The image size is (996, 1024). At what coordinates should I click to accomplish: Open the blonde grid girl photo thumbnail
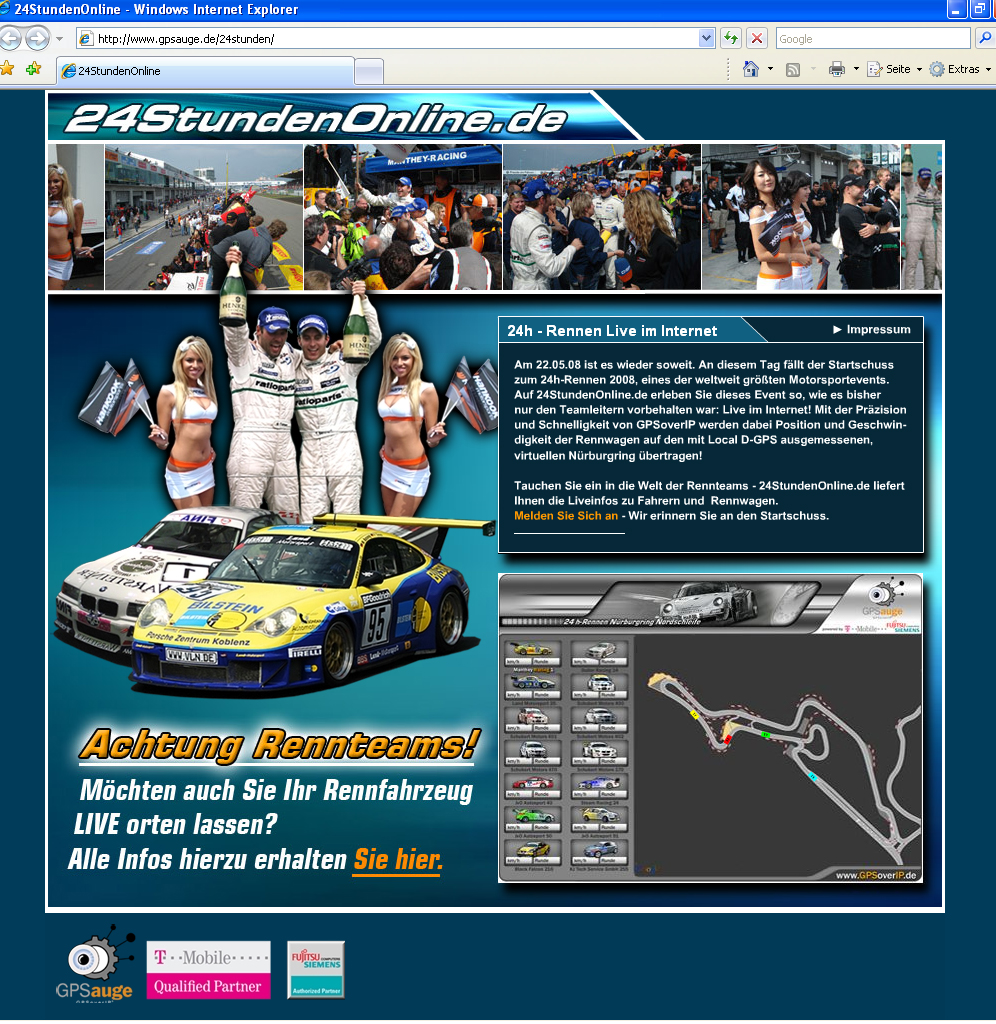click(x=76, y=217)
